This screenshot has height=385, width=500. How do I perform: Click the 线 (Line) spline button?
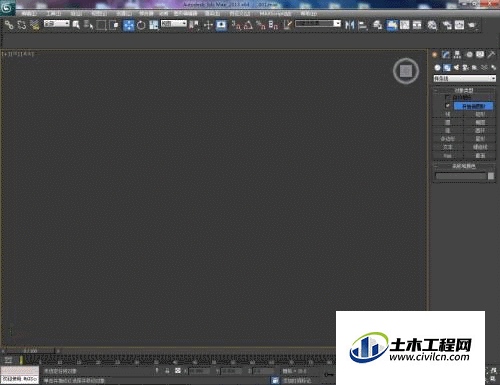(448, 114)
